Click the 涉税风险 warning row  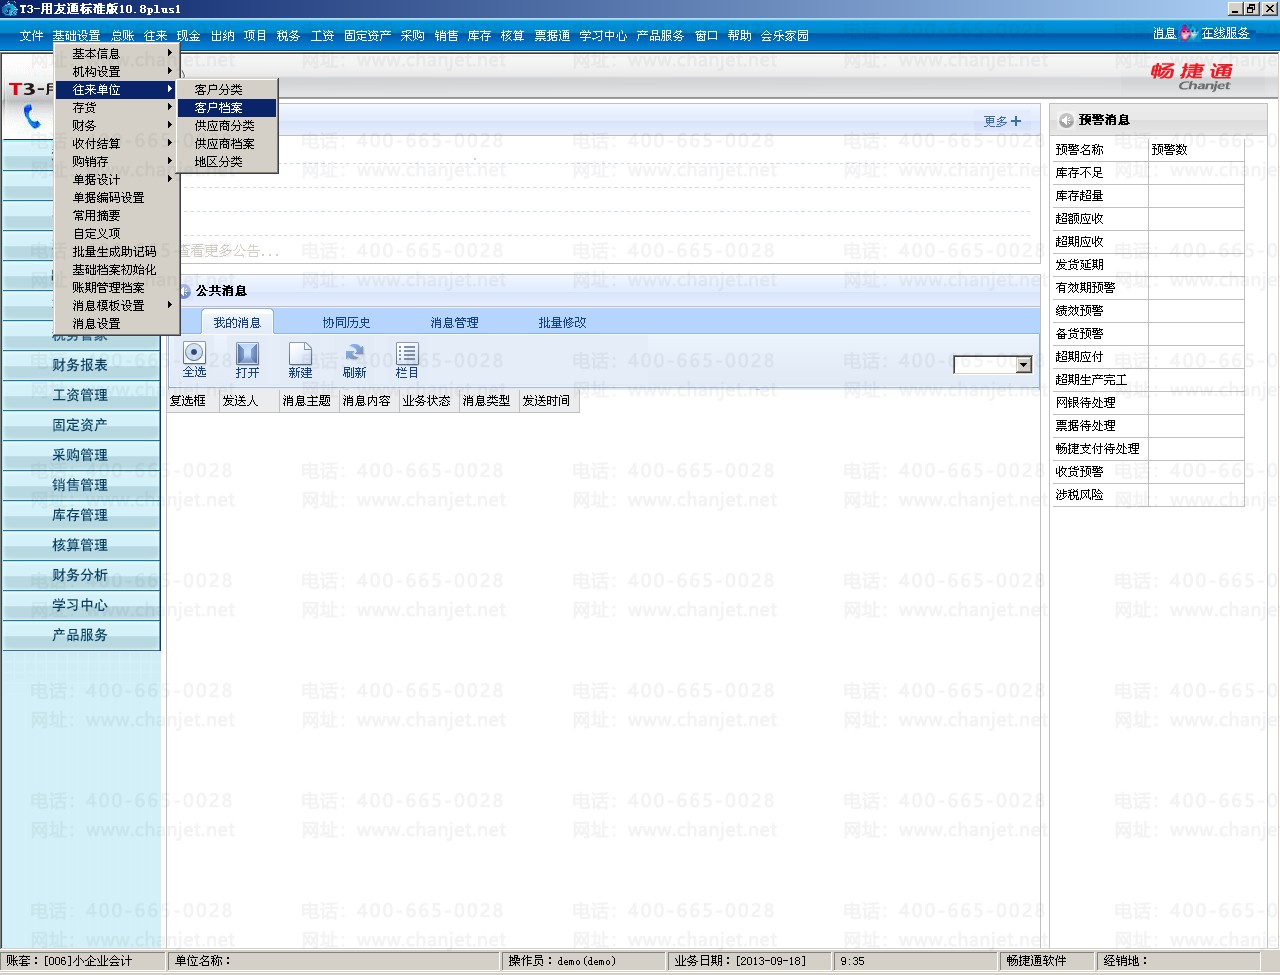click(1148, 495)
